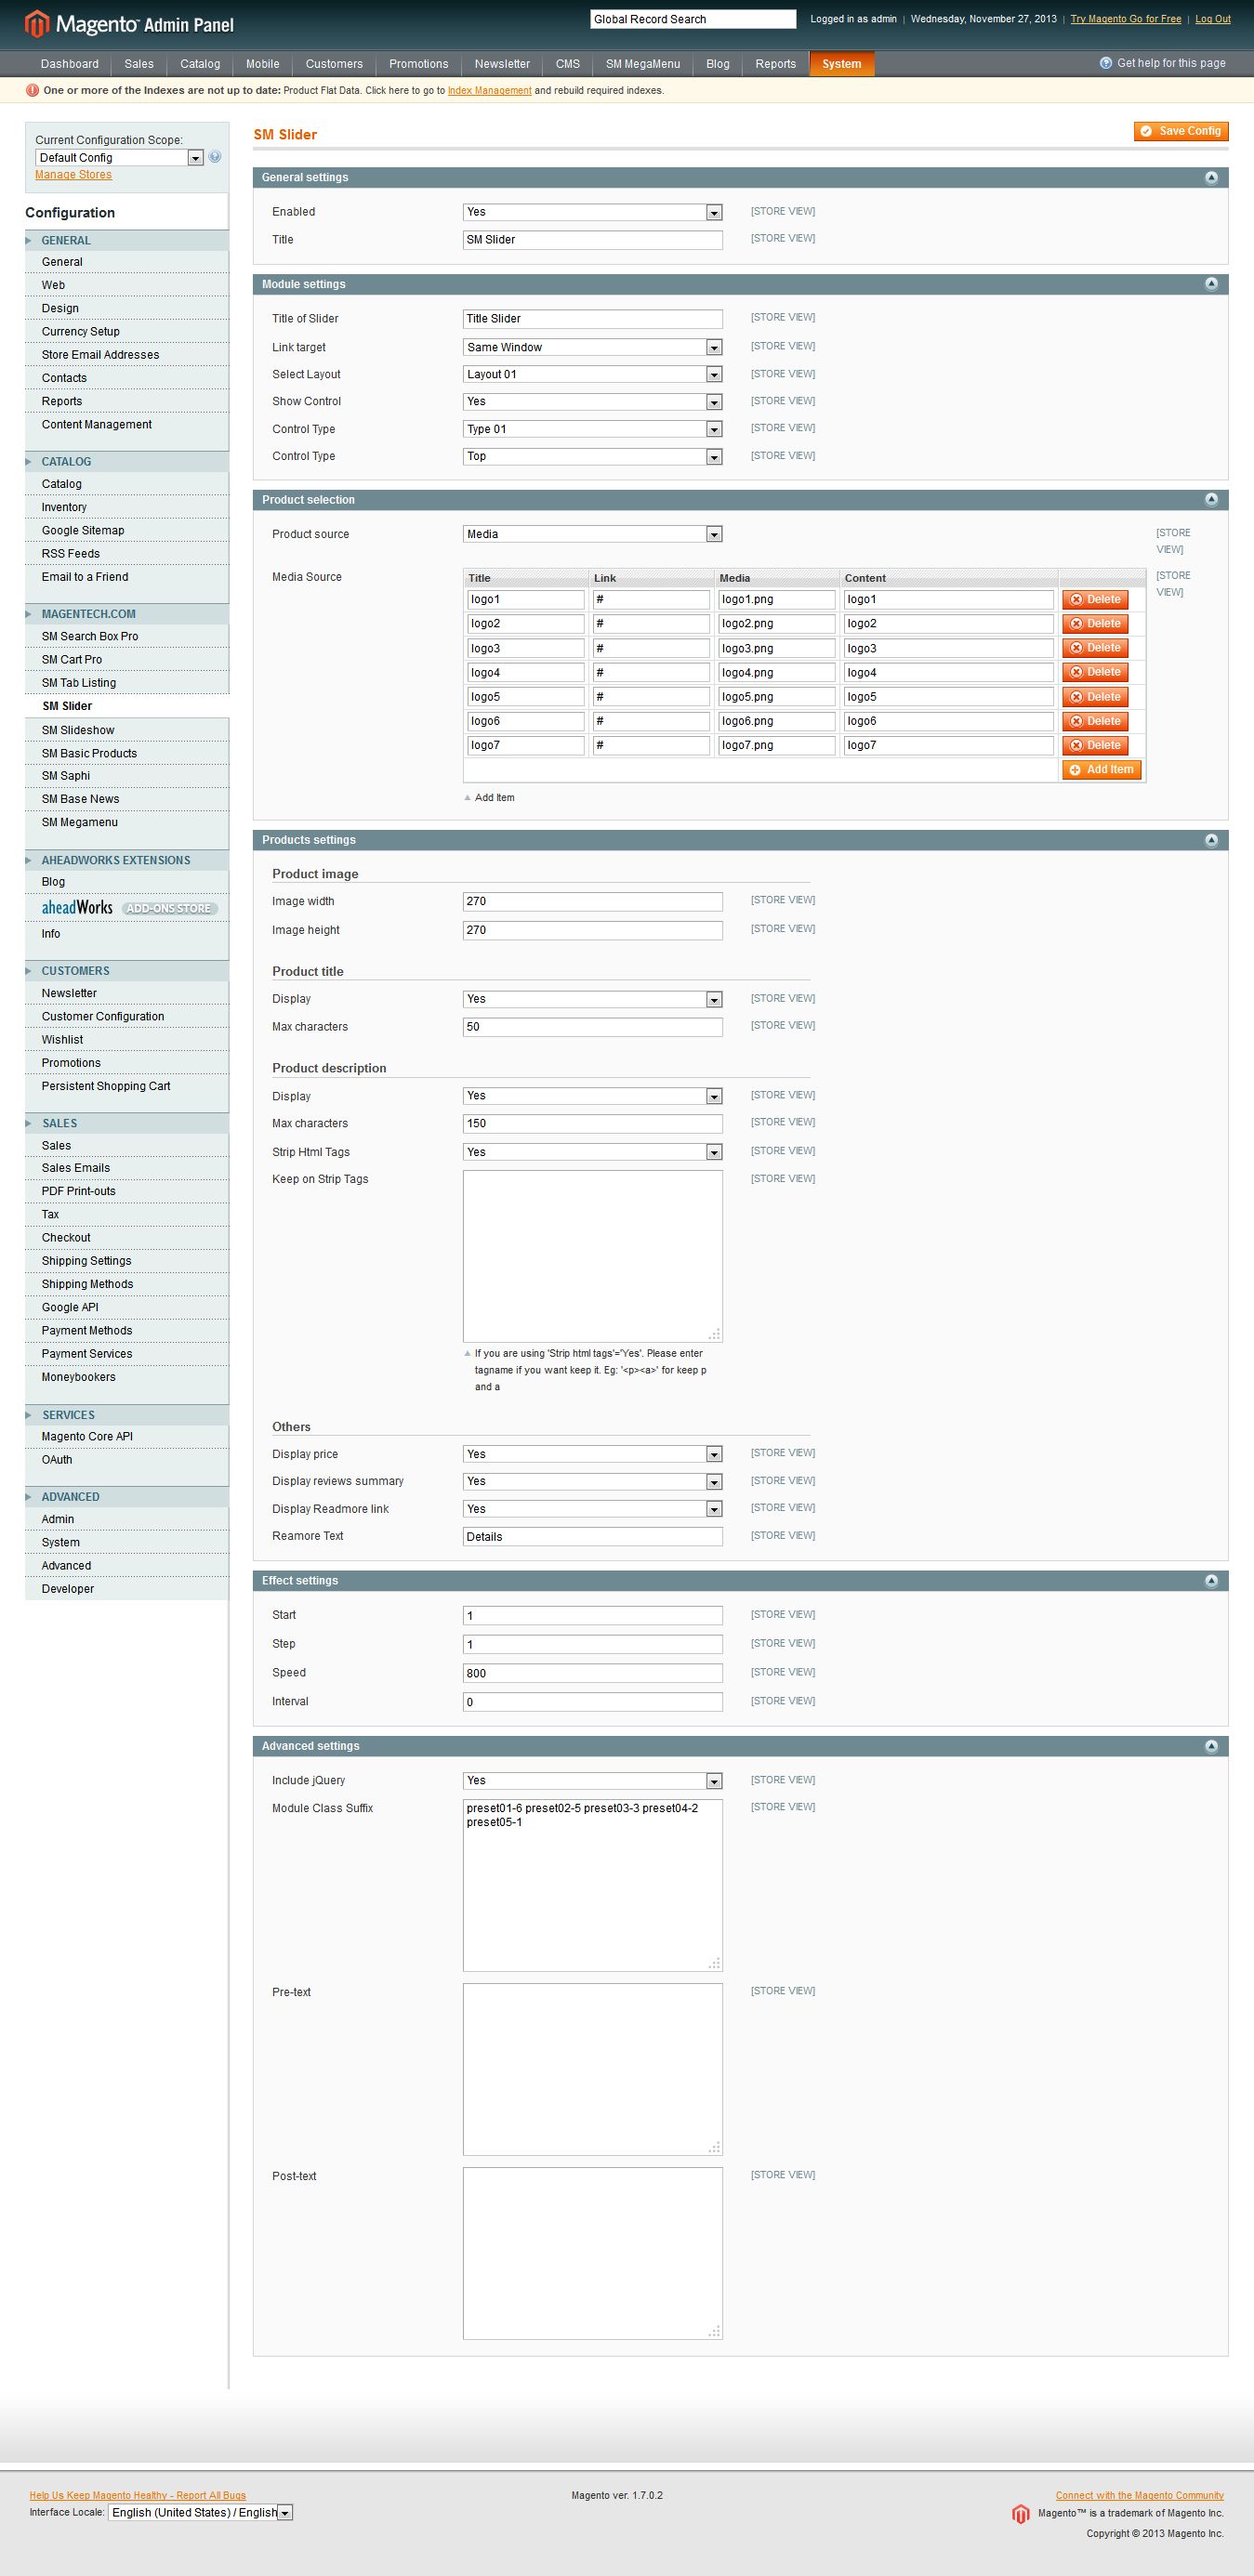
Task: Collapse the Module settings section arrow icon
Action: click(x=1211, y=284)
